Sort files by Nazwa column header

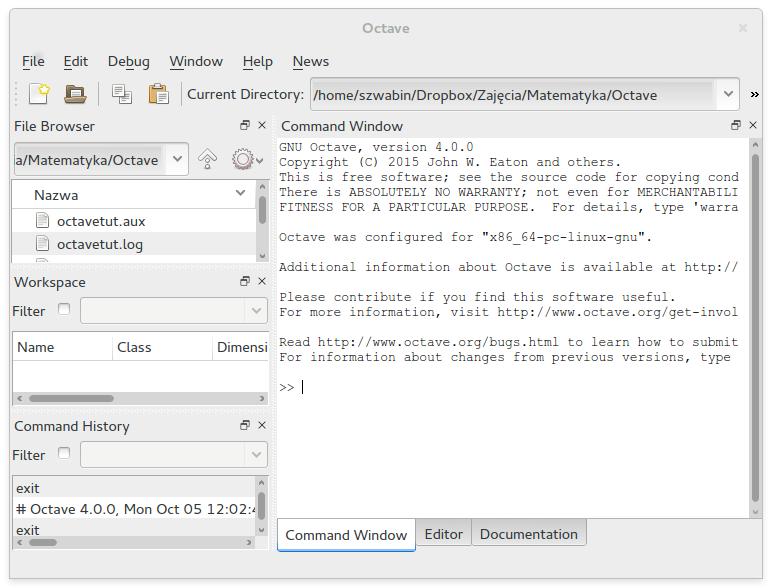click(133, 195)
